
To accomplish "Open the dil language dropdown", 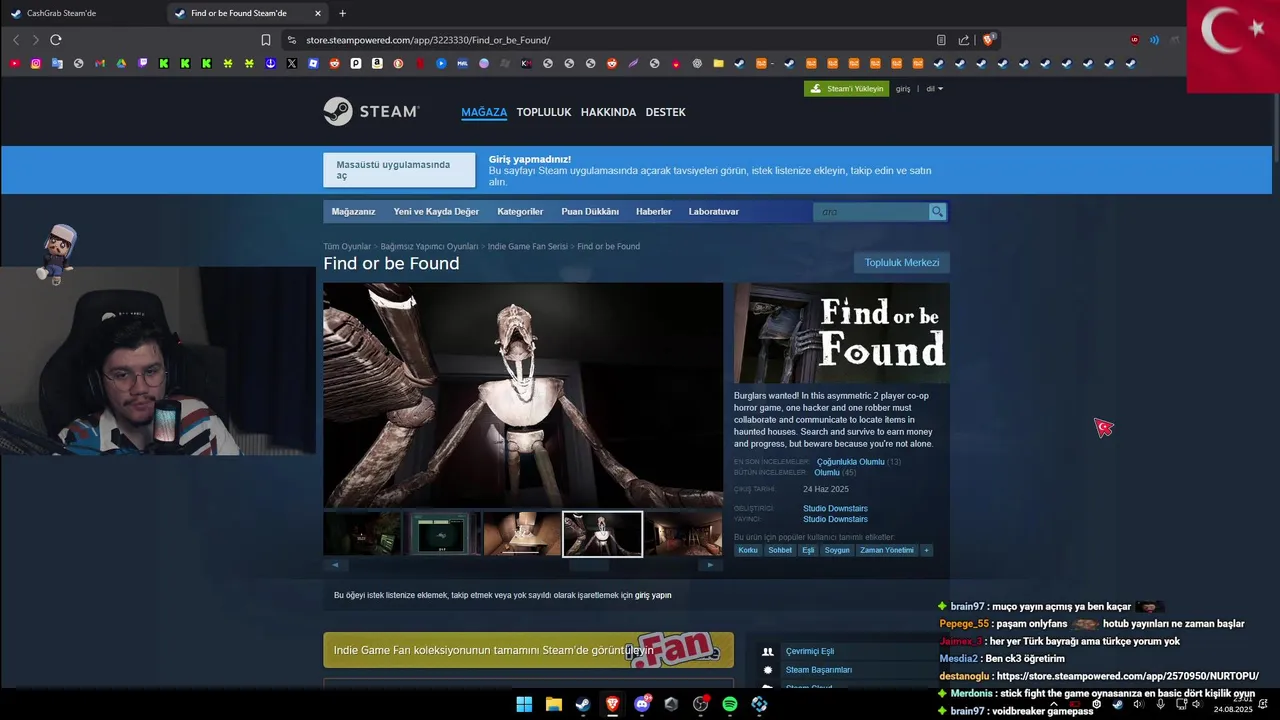I will (x=934, y=89).
